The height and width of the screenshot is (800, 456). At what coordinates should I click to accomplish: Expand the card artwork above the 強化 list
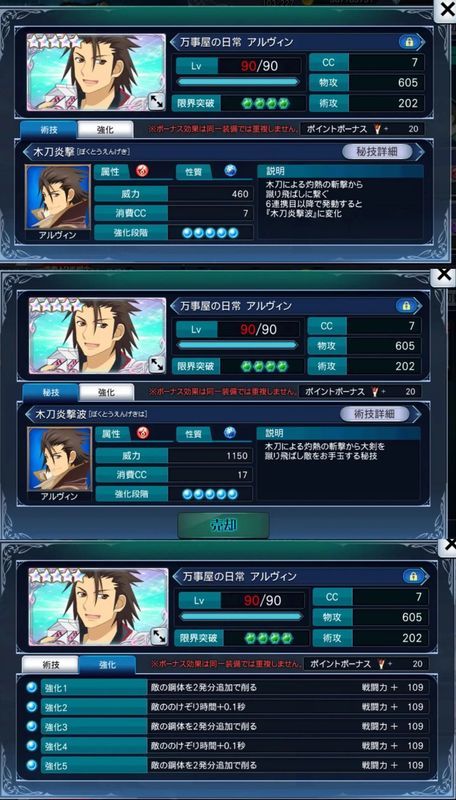[159, 636]
